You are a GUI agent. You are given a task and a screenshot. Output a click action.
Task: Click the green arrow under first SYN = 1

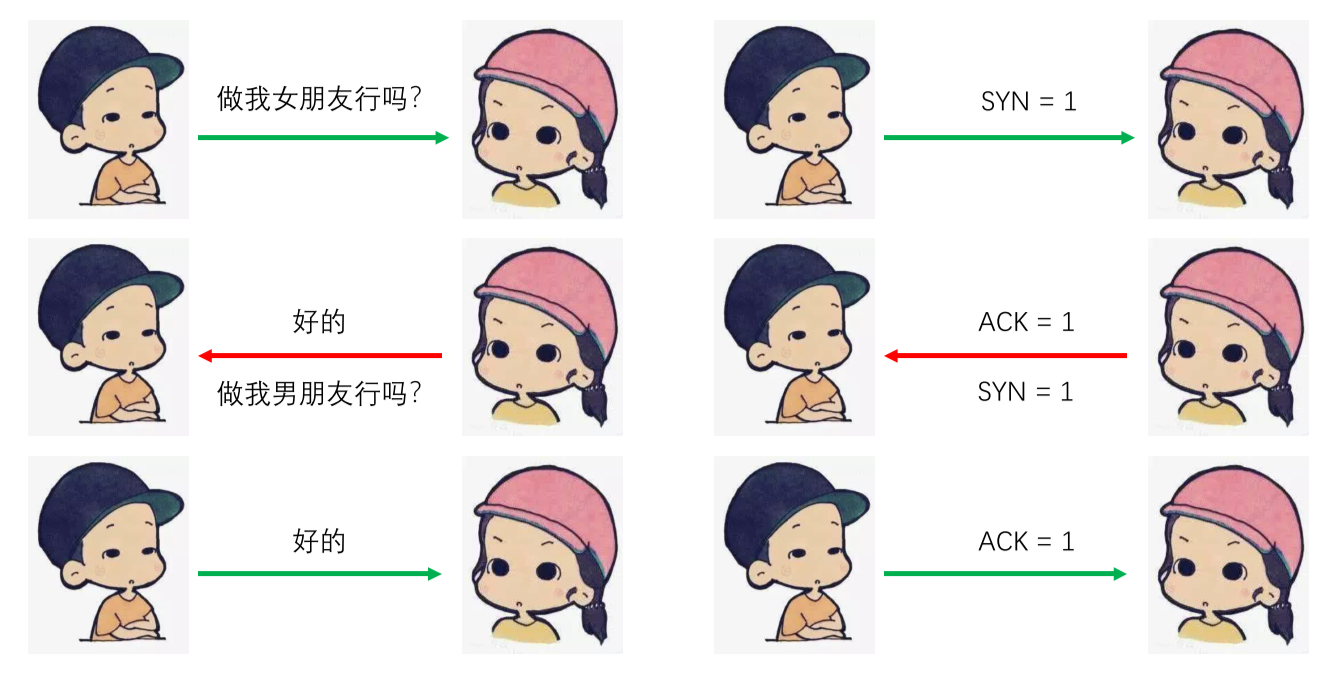click(x=1010, y=138)
